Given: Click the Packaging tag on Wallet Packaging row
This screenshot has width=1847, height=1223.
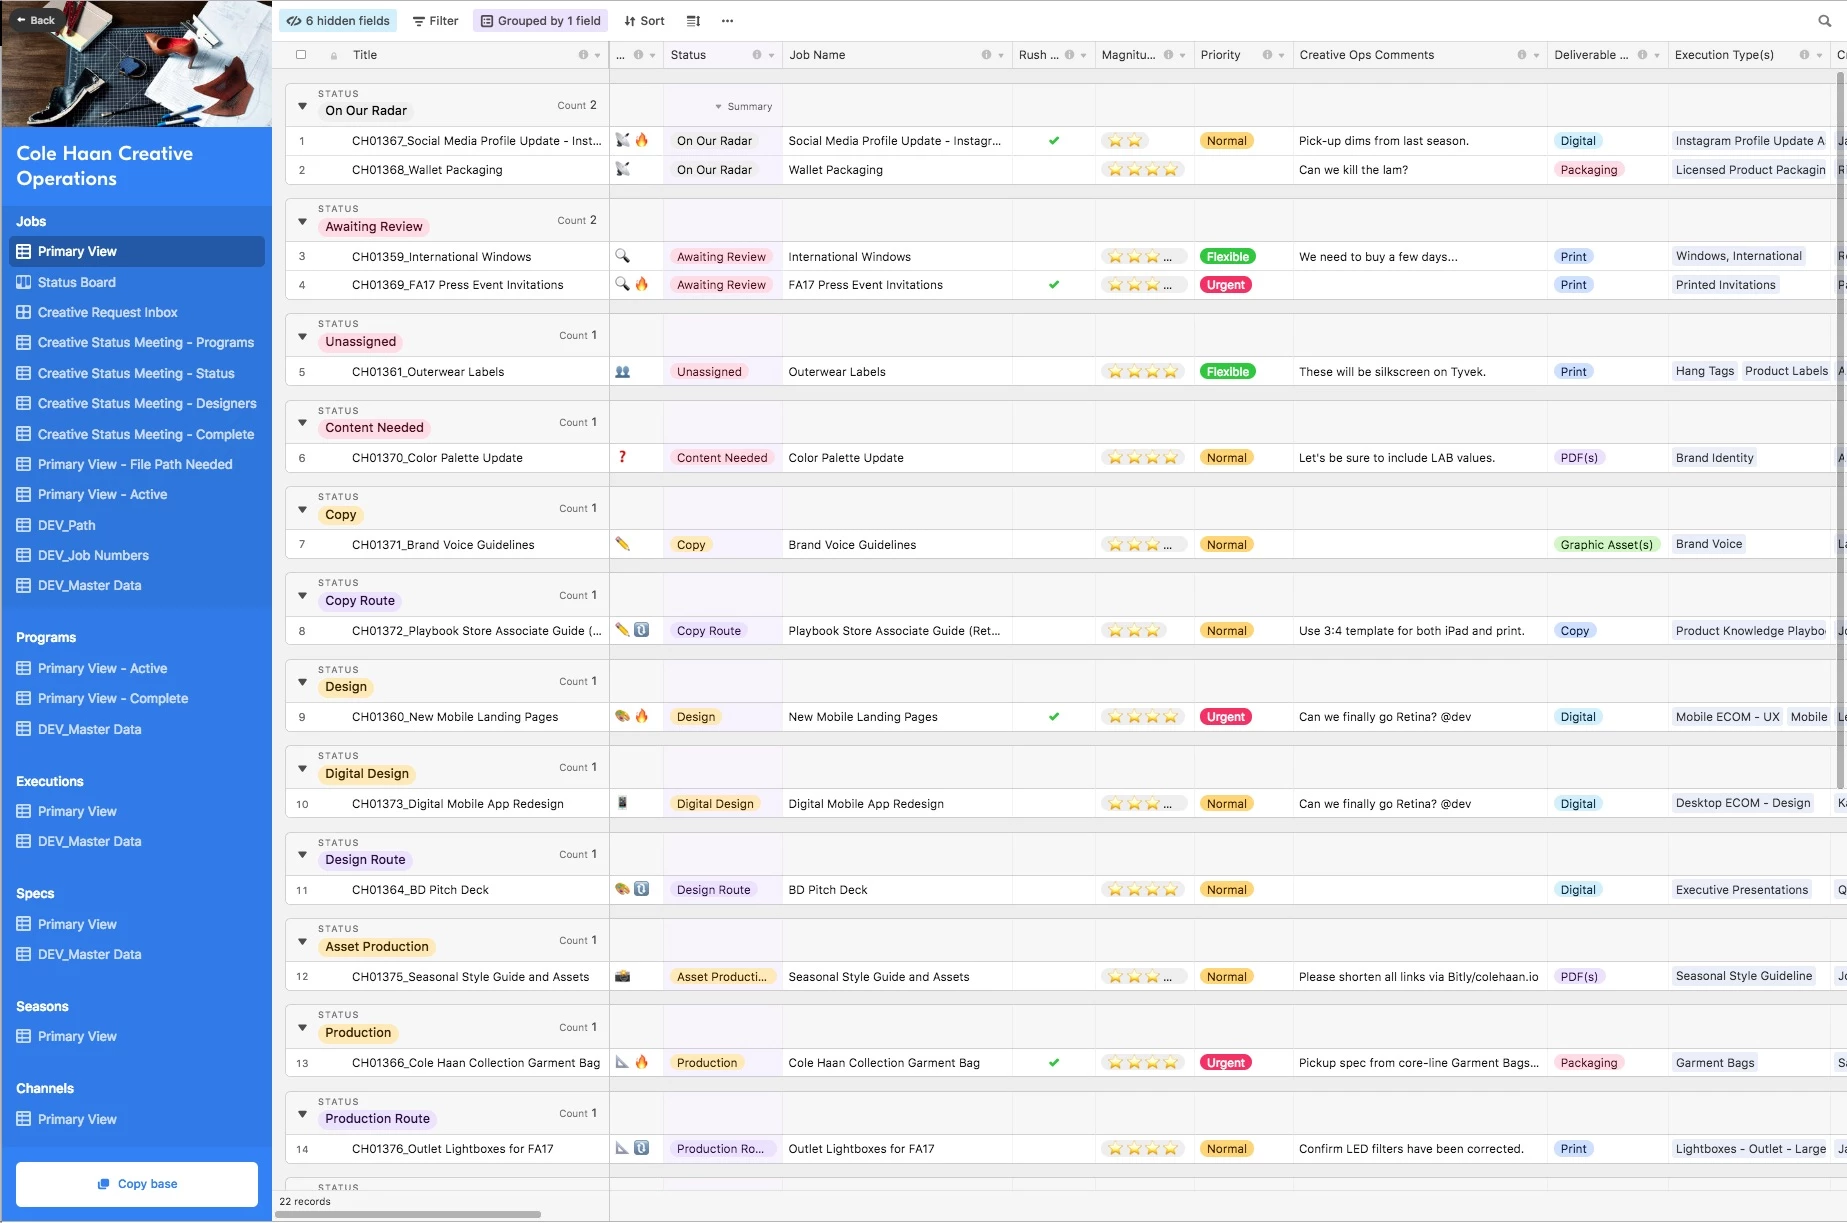Looking at the screenshot, I should coord(1588,170).
